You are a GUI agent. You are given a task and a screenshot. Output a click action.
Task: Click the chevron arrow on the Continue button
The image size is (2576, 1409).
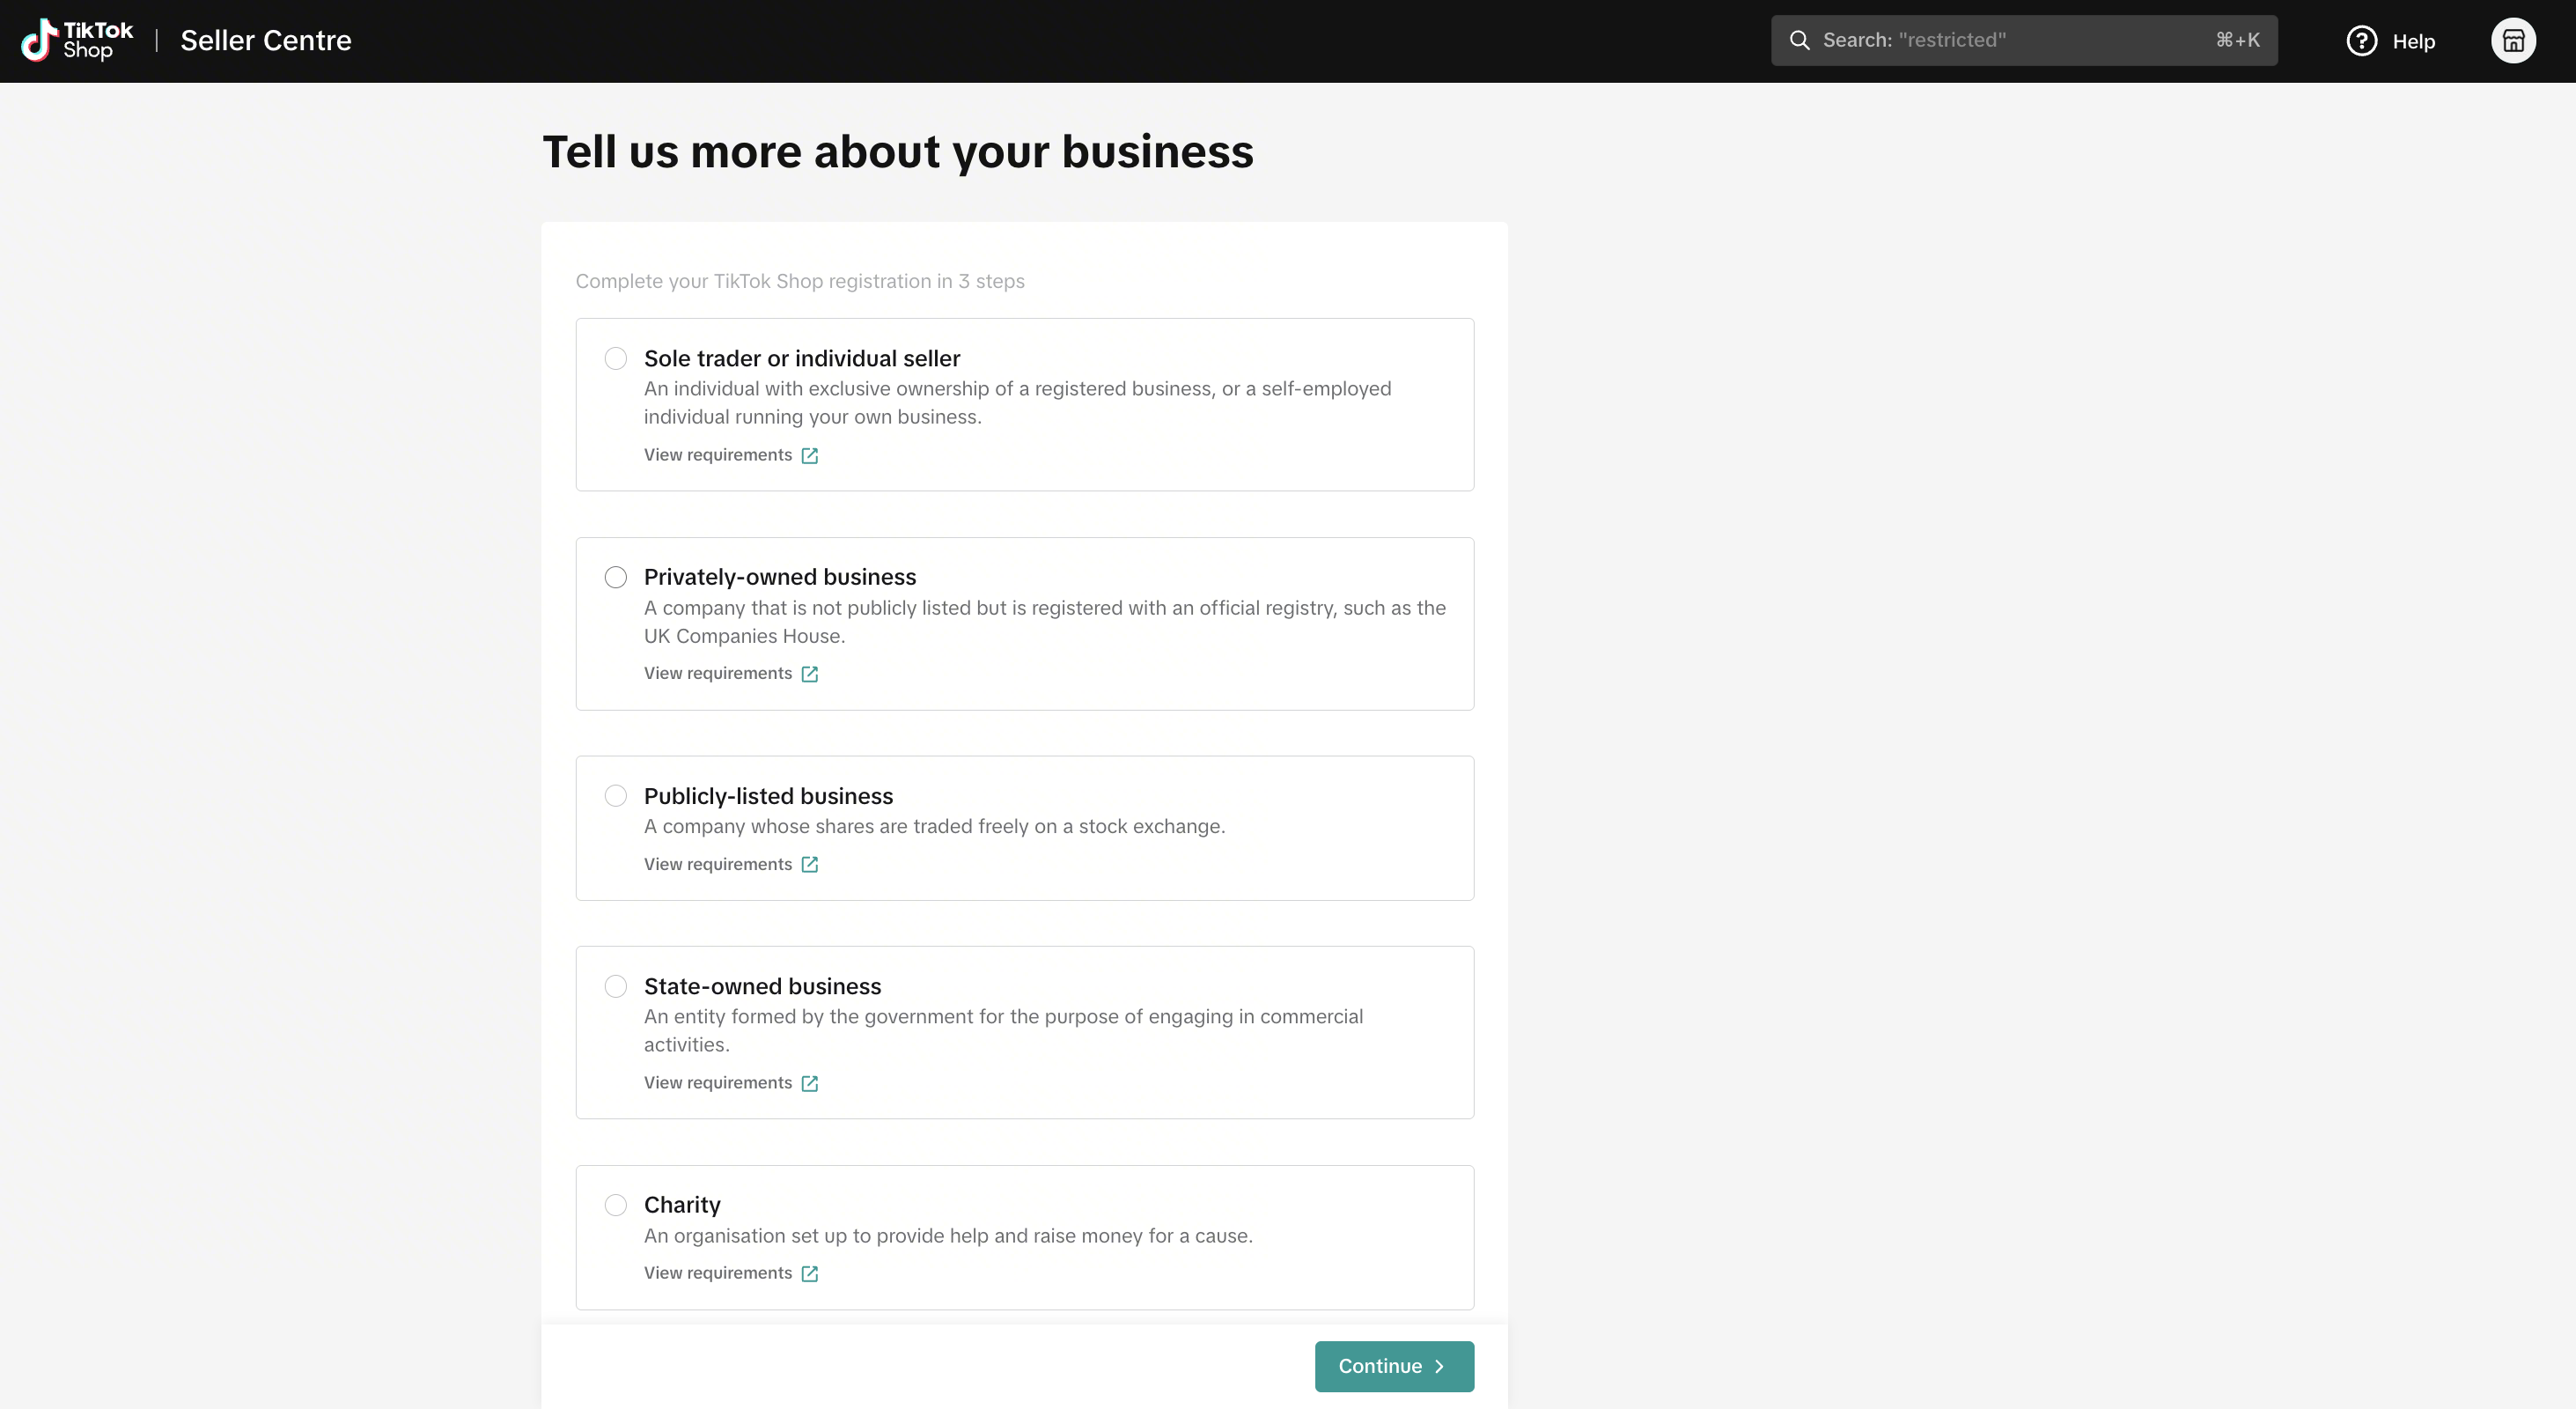(x=1439, y=1367)
